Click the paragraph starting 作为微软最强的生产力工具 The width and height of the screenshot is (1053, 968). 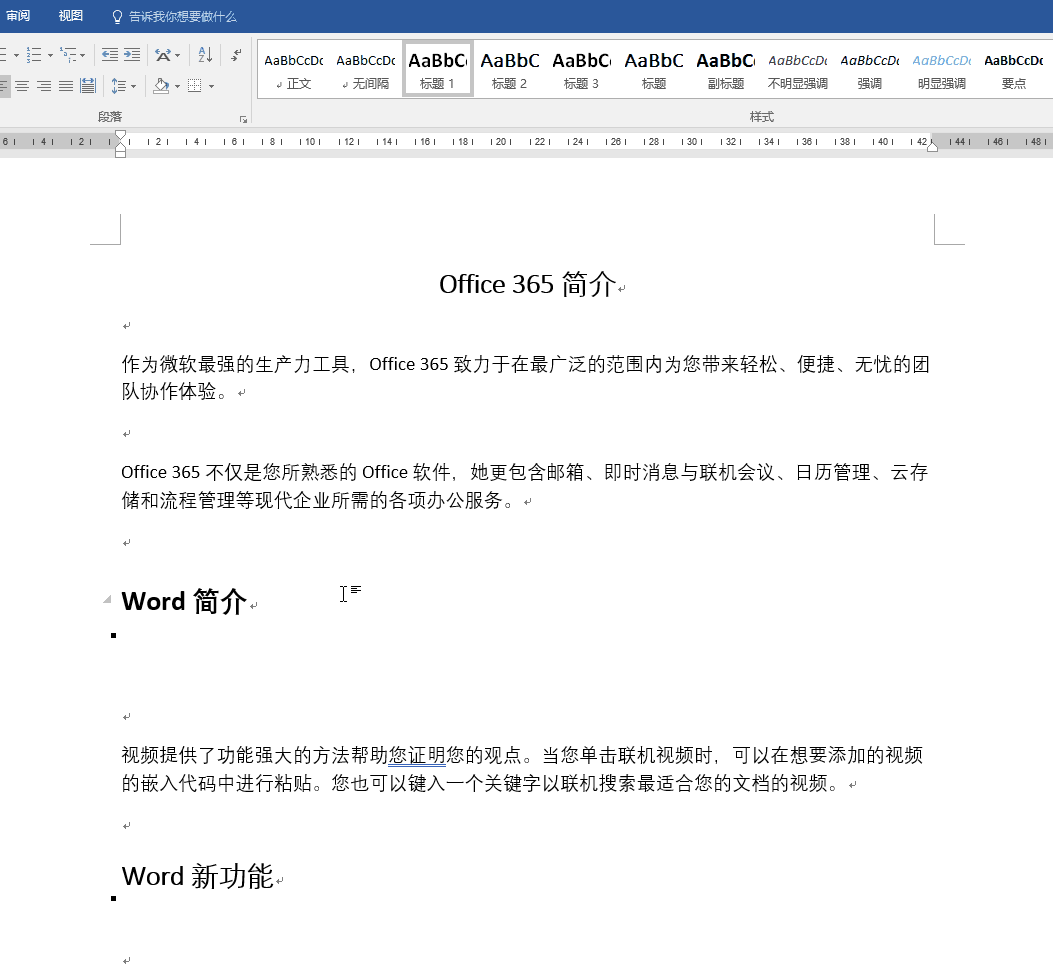click(x=525, y=378)
